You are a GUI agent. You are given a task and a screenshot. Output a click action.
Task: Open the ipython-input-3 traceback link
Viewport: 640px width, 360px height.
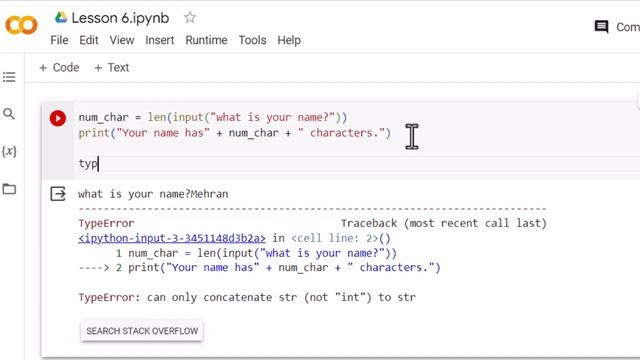[172, 238]
